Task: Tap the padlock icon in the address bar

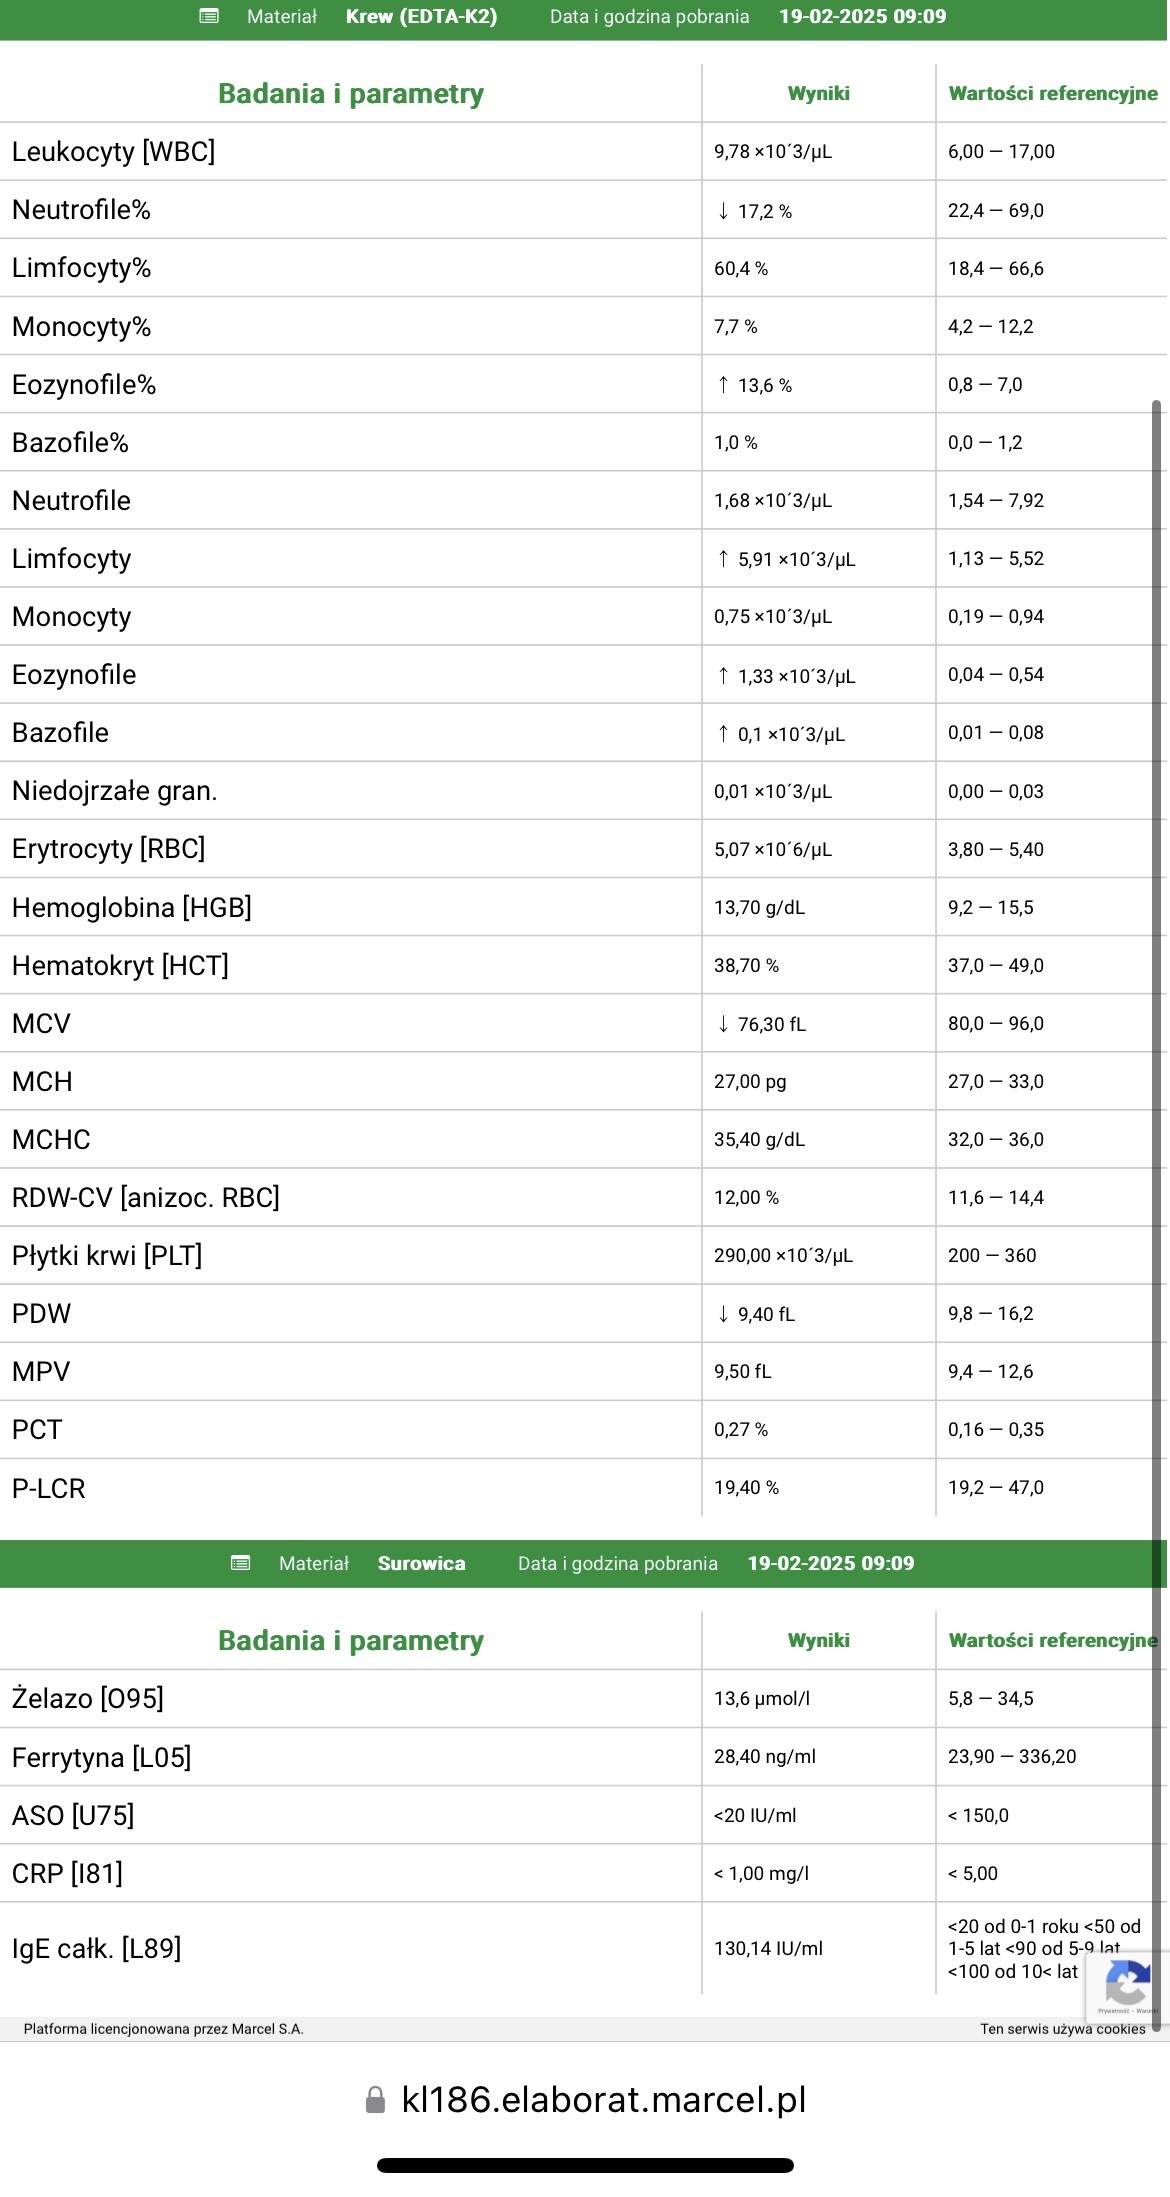Action: [376, 2099]
